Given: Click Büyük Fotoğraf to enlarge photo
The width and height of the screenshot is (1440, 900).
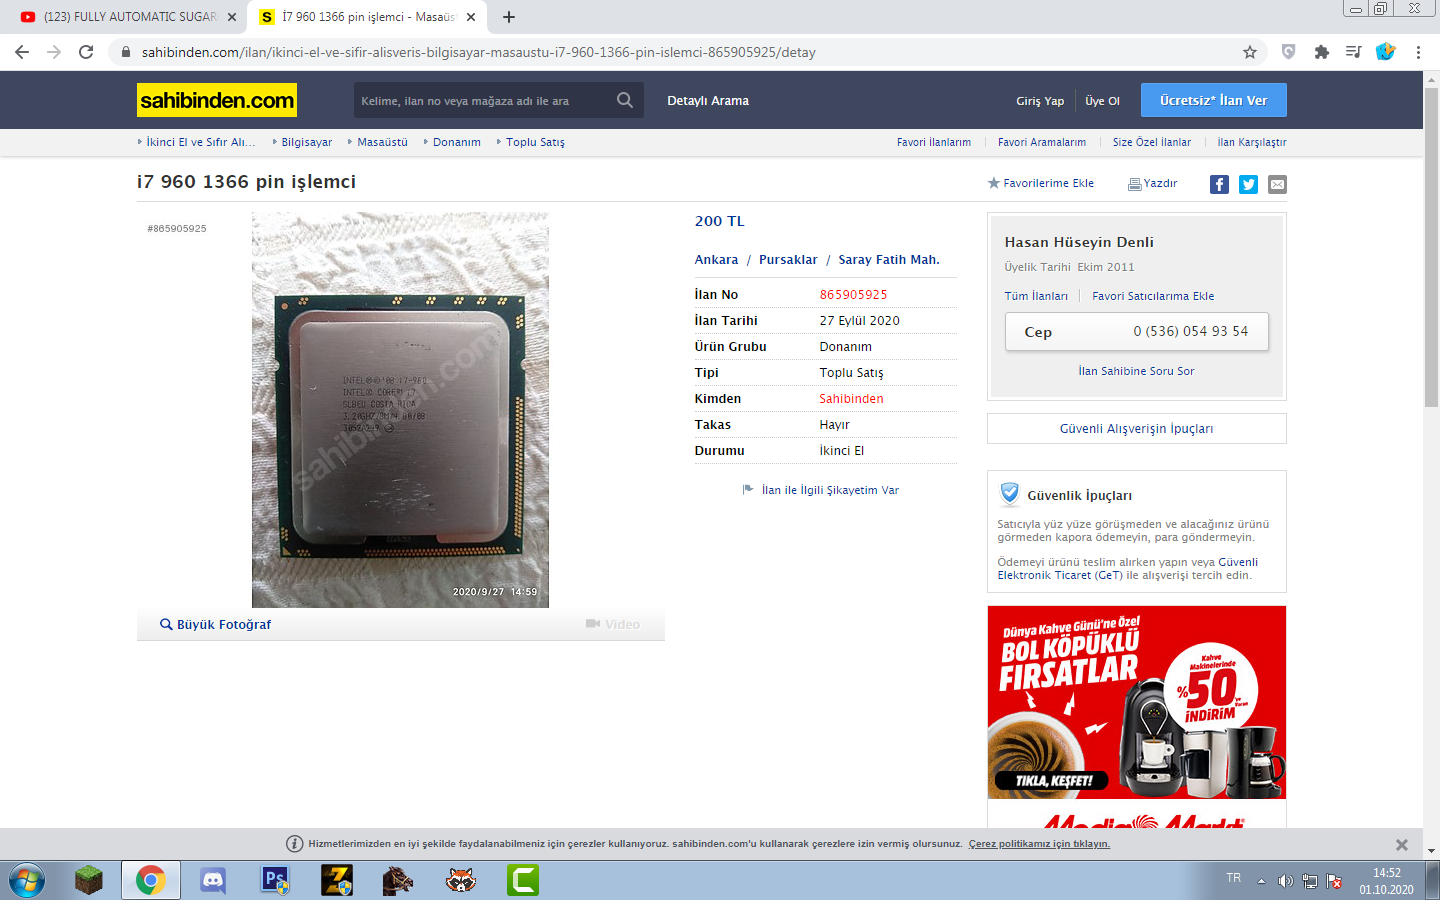Looking at the screenshot, I should 215,624.
